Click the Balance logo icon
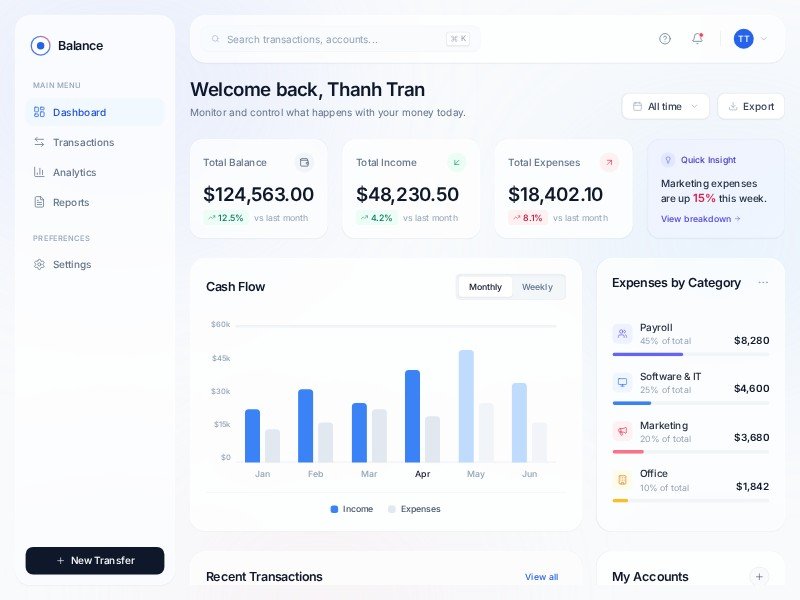 click(x=41, y=45)
